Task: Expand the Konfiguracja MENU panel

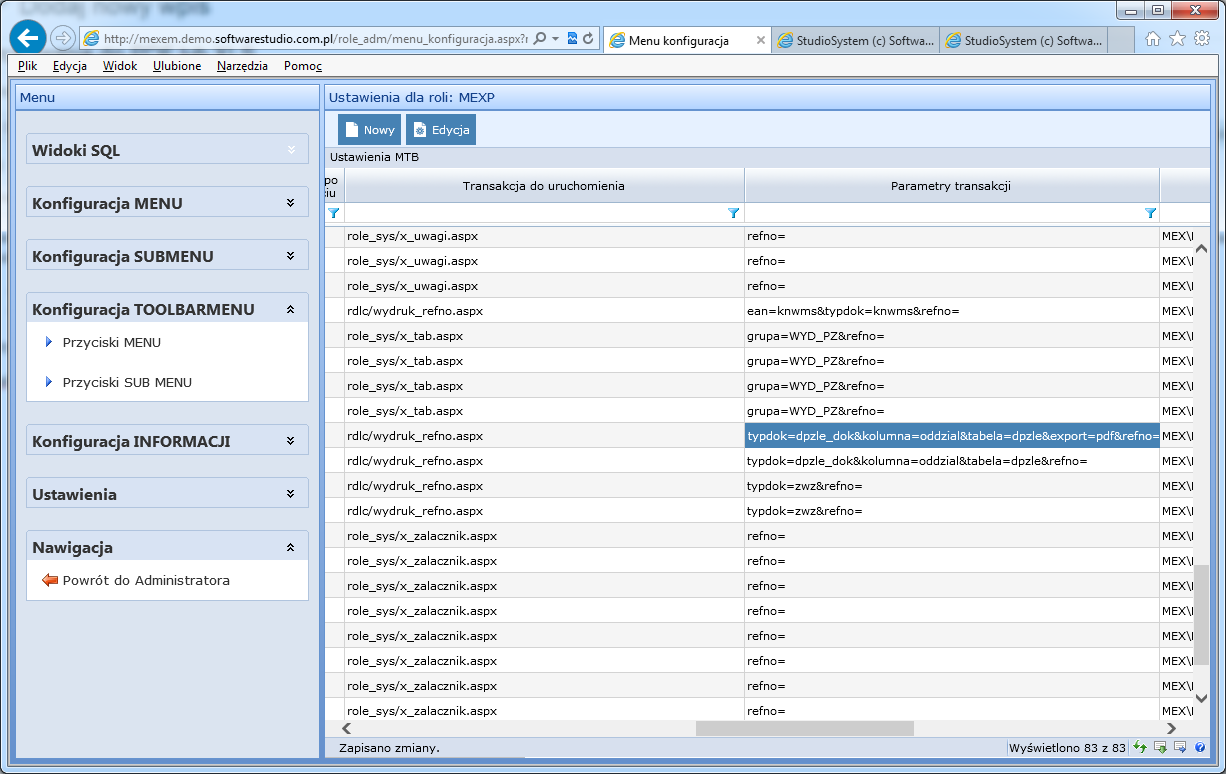Action: 291,203
